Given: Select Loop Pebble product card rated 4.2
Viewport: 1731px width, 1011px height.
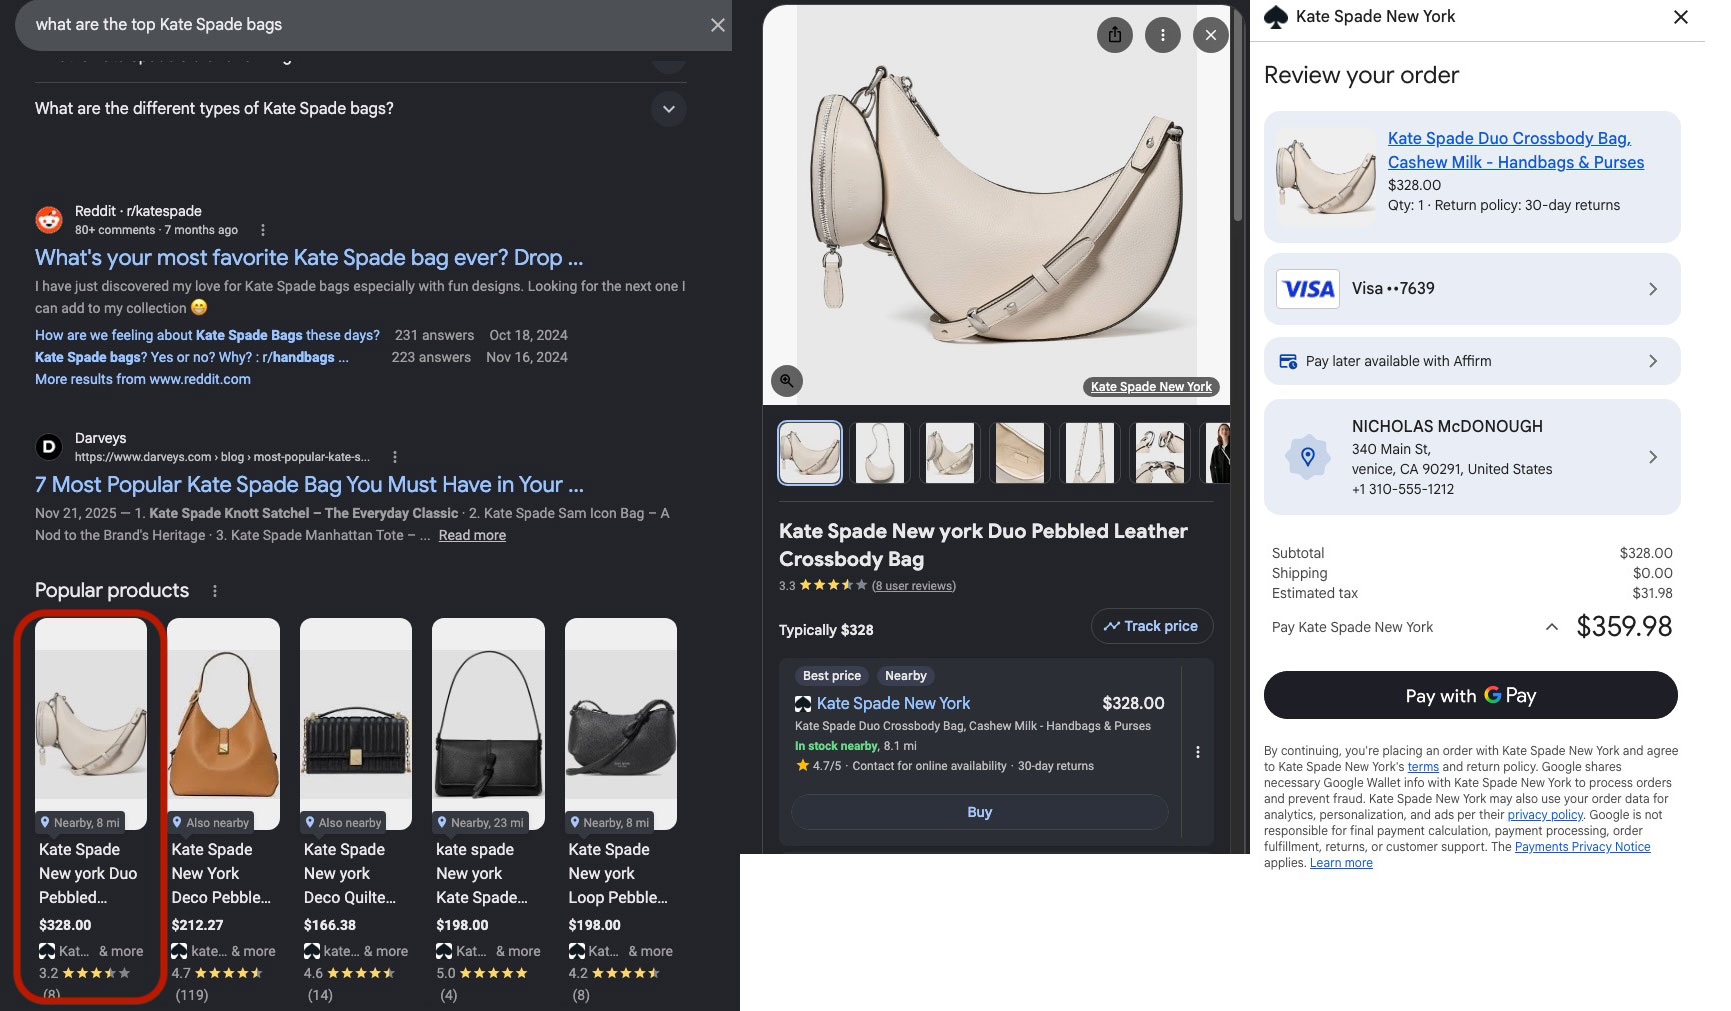Looking at the screenshot, I should 621,808.
